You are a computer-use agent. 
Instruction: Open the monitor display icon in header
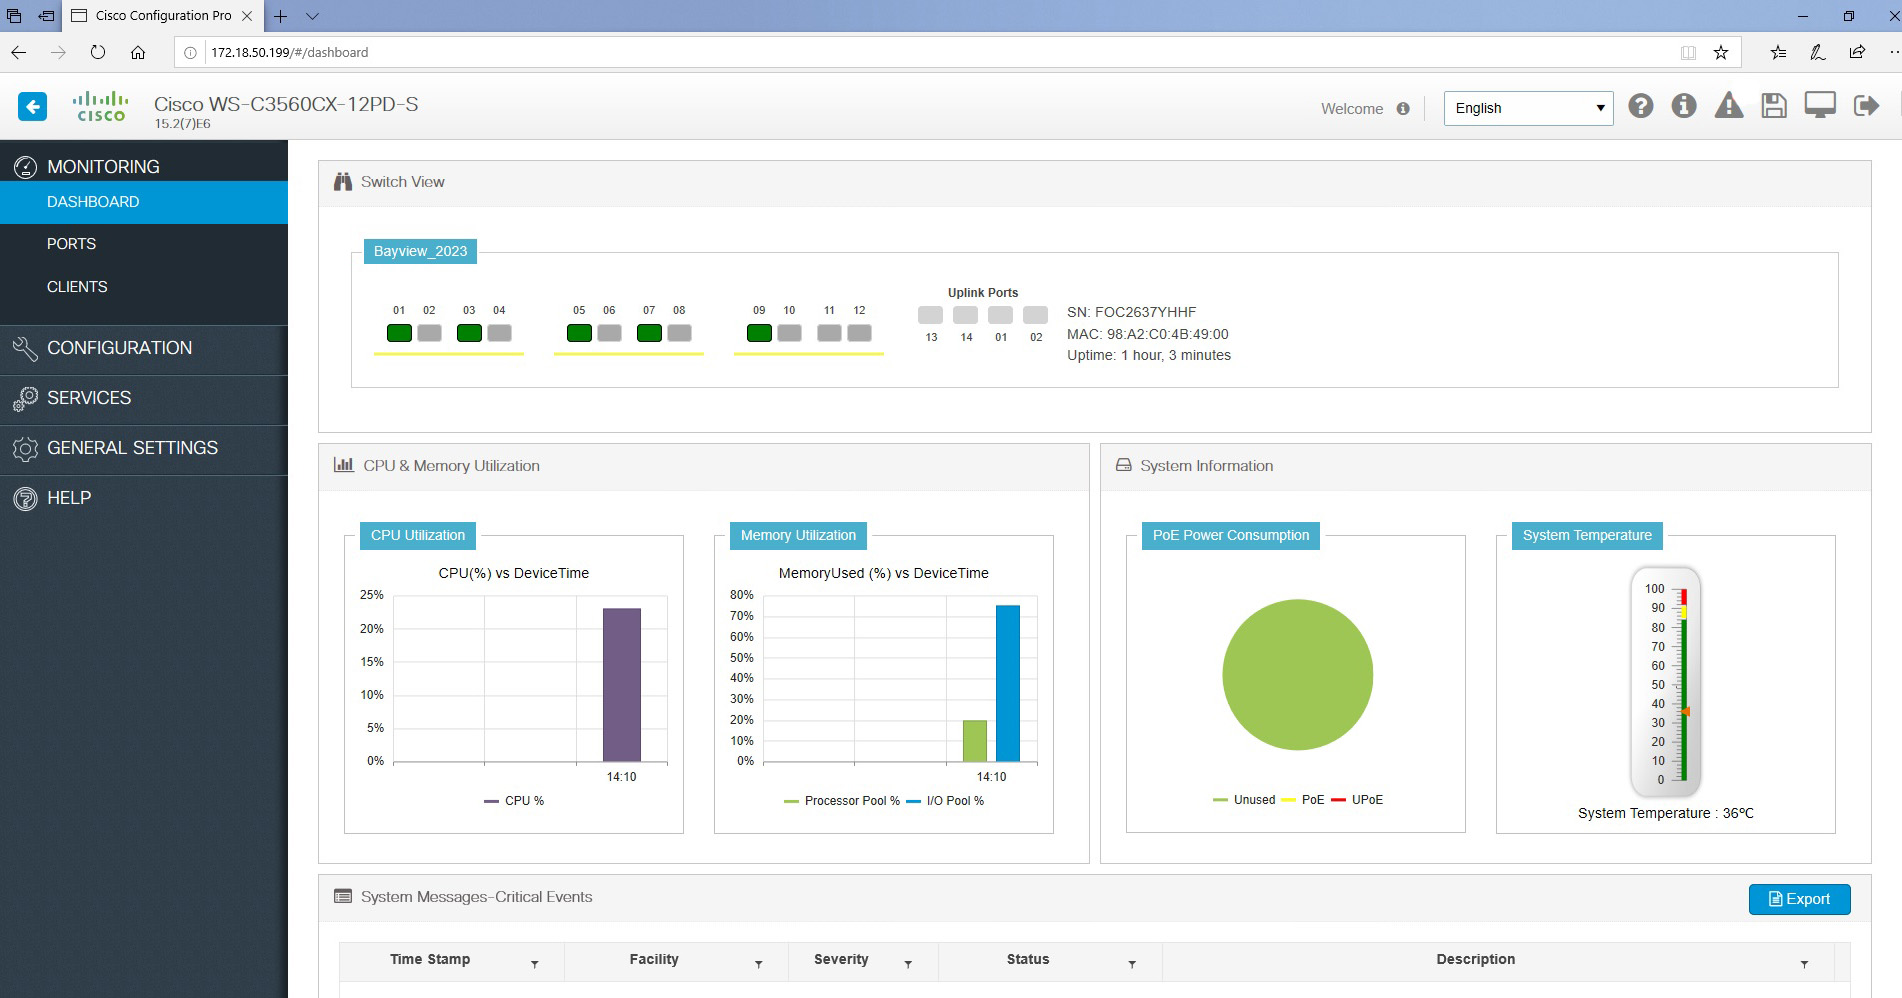tap(1820, 106)
